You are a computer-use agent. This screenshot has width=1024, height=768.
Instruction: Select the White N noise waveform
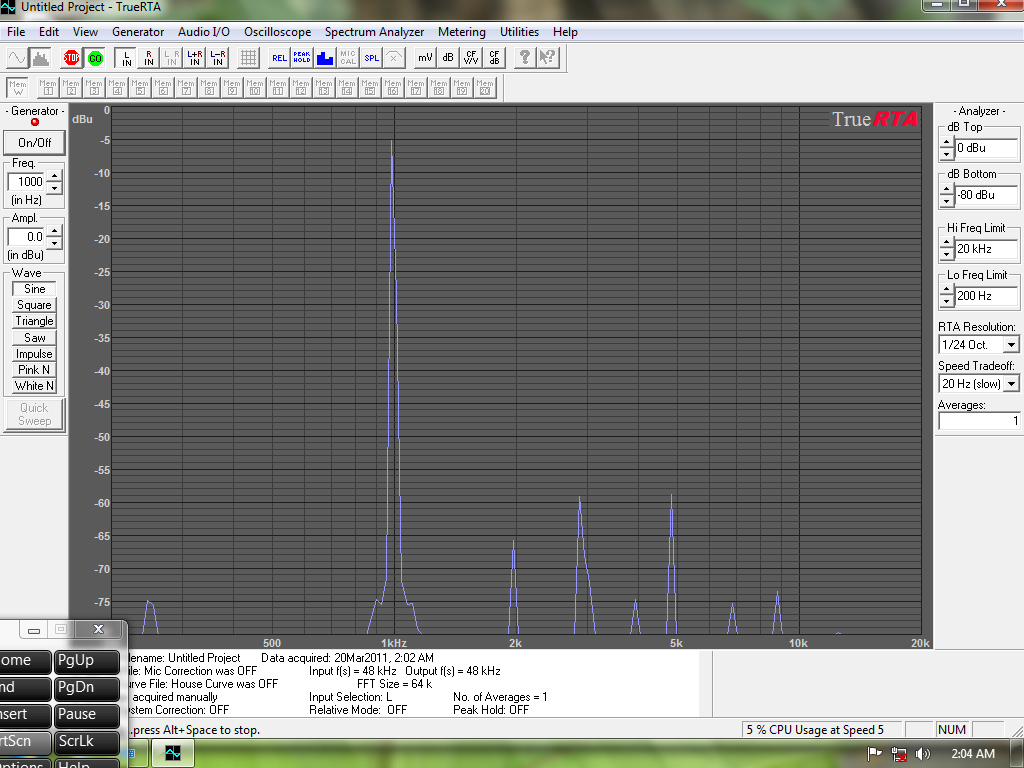[x=35, y=386]
